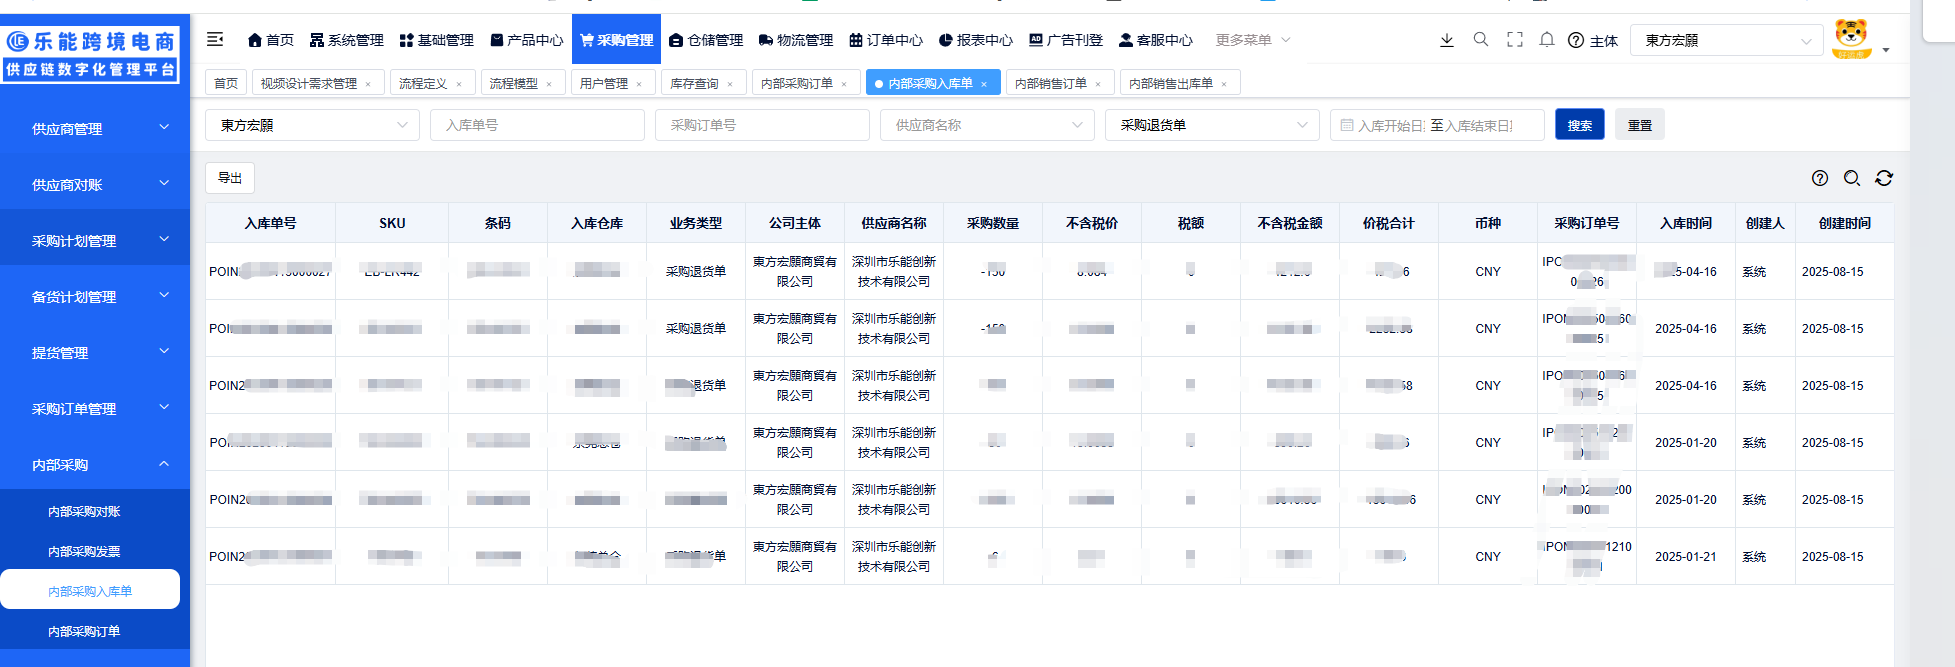Image resolution: width=1955 pixels, height=667 pixels.
Task: Toggle fullscreen mode icon
Action: coord(1515,40)
